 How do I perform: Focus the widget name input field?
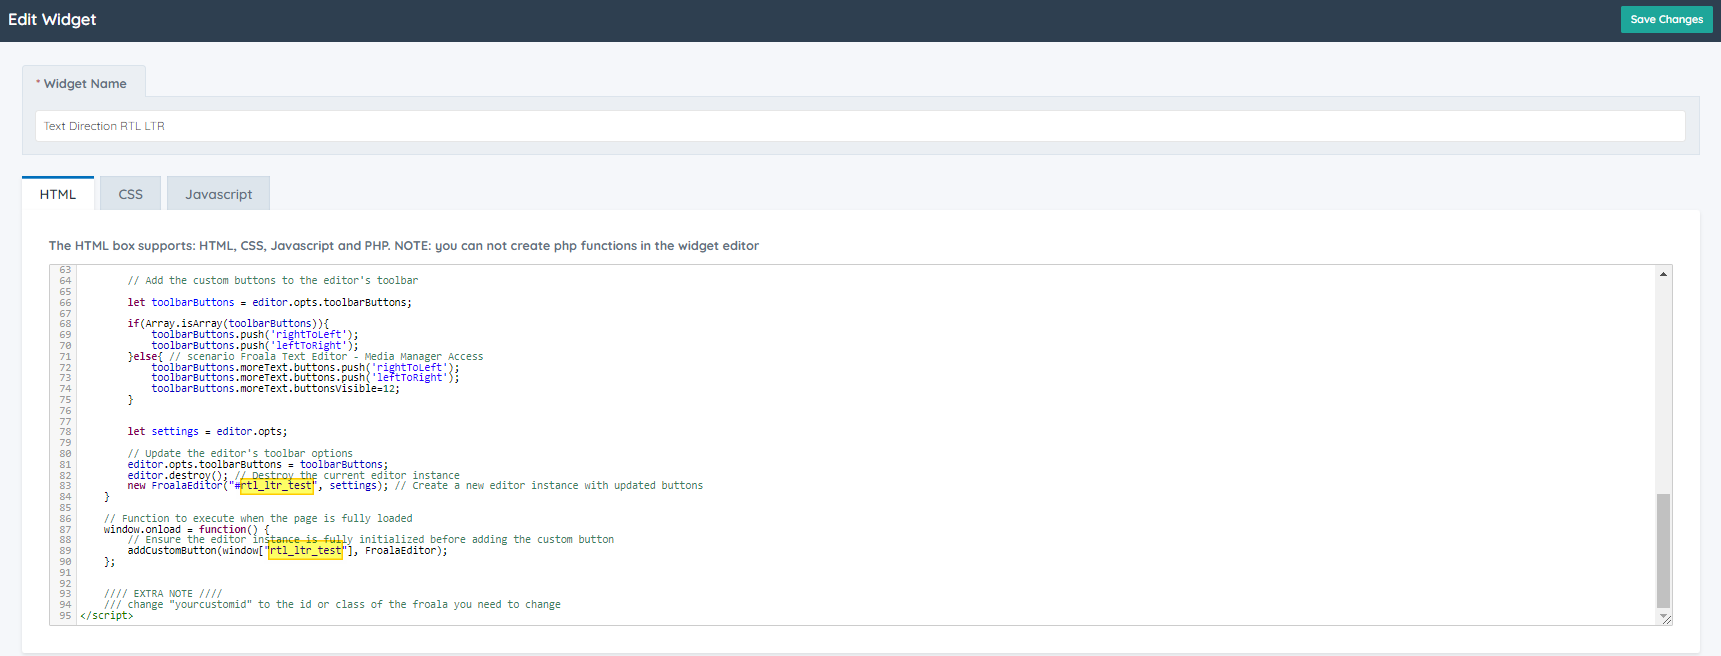(860, 126)
